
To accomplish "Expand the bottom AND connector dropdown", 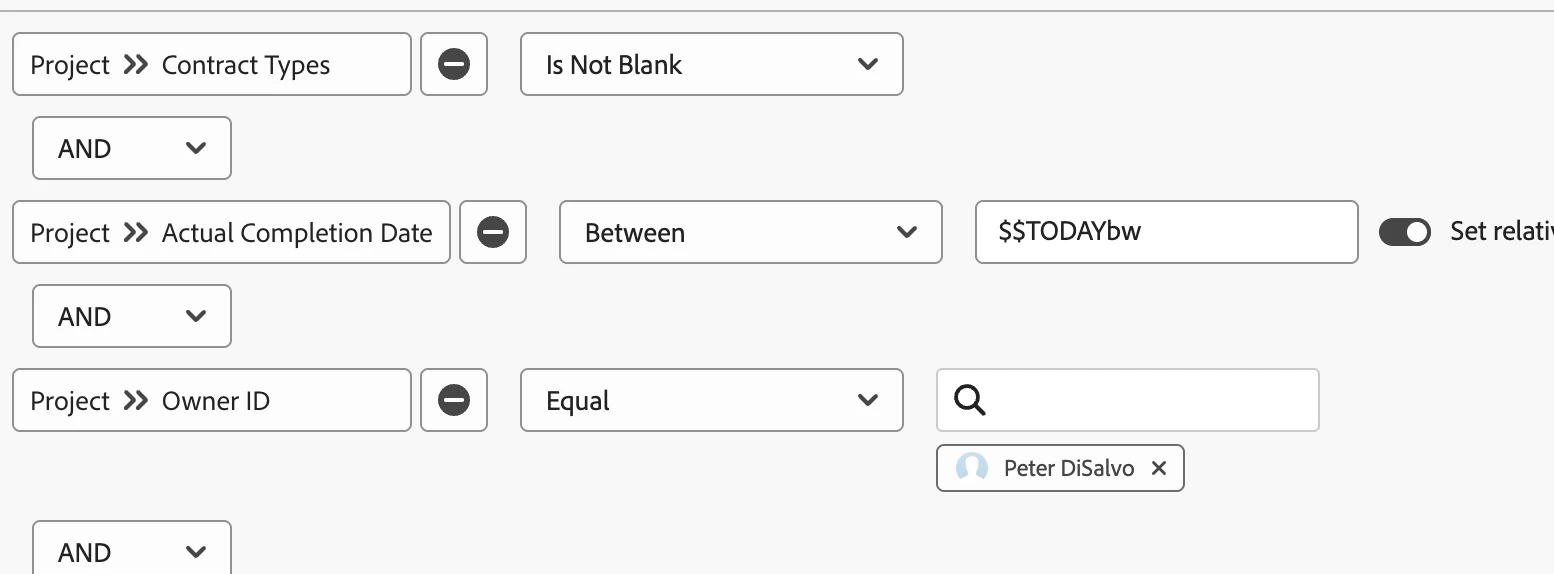I will click(131, 551).
